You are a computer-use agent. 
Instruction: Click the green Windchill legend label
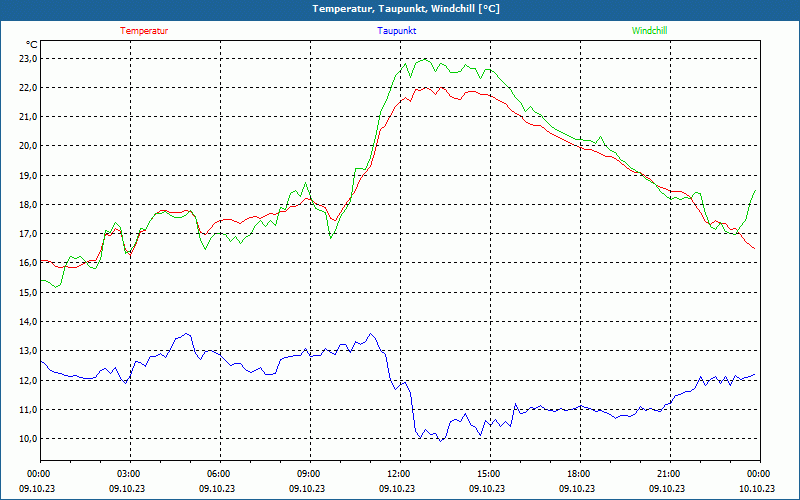pyautogui.click(x=649, y=31)
